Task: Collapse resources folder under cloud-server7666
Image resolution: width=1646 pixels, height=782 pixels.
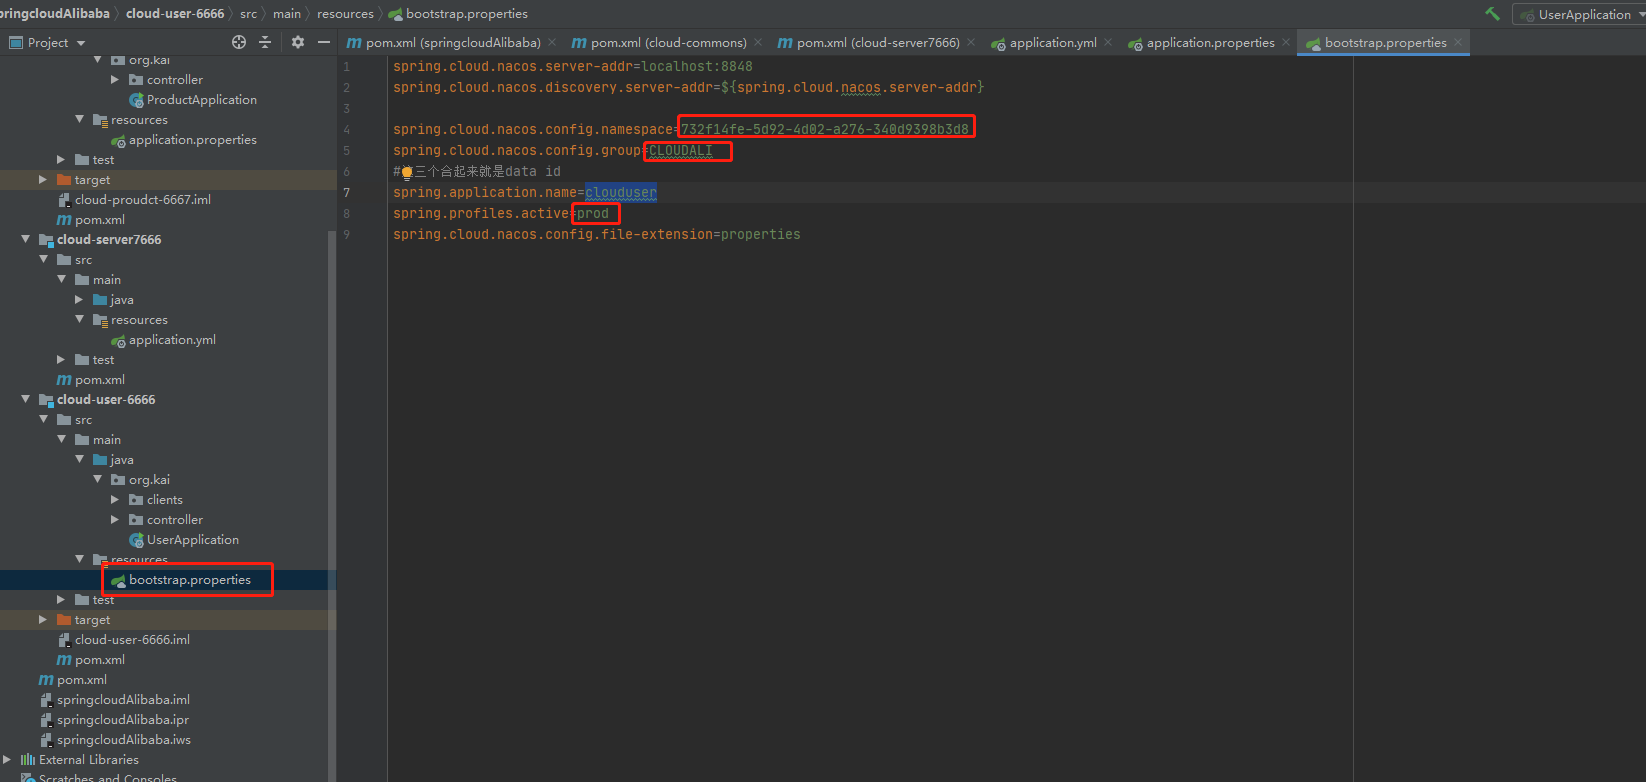Action: 79,320
